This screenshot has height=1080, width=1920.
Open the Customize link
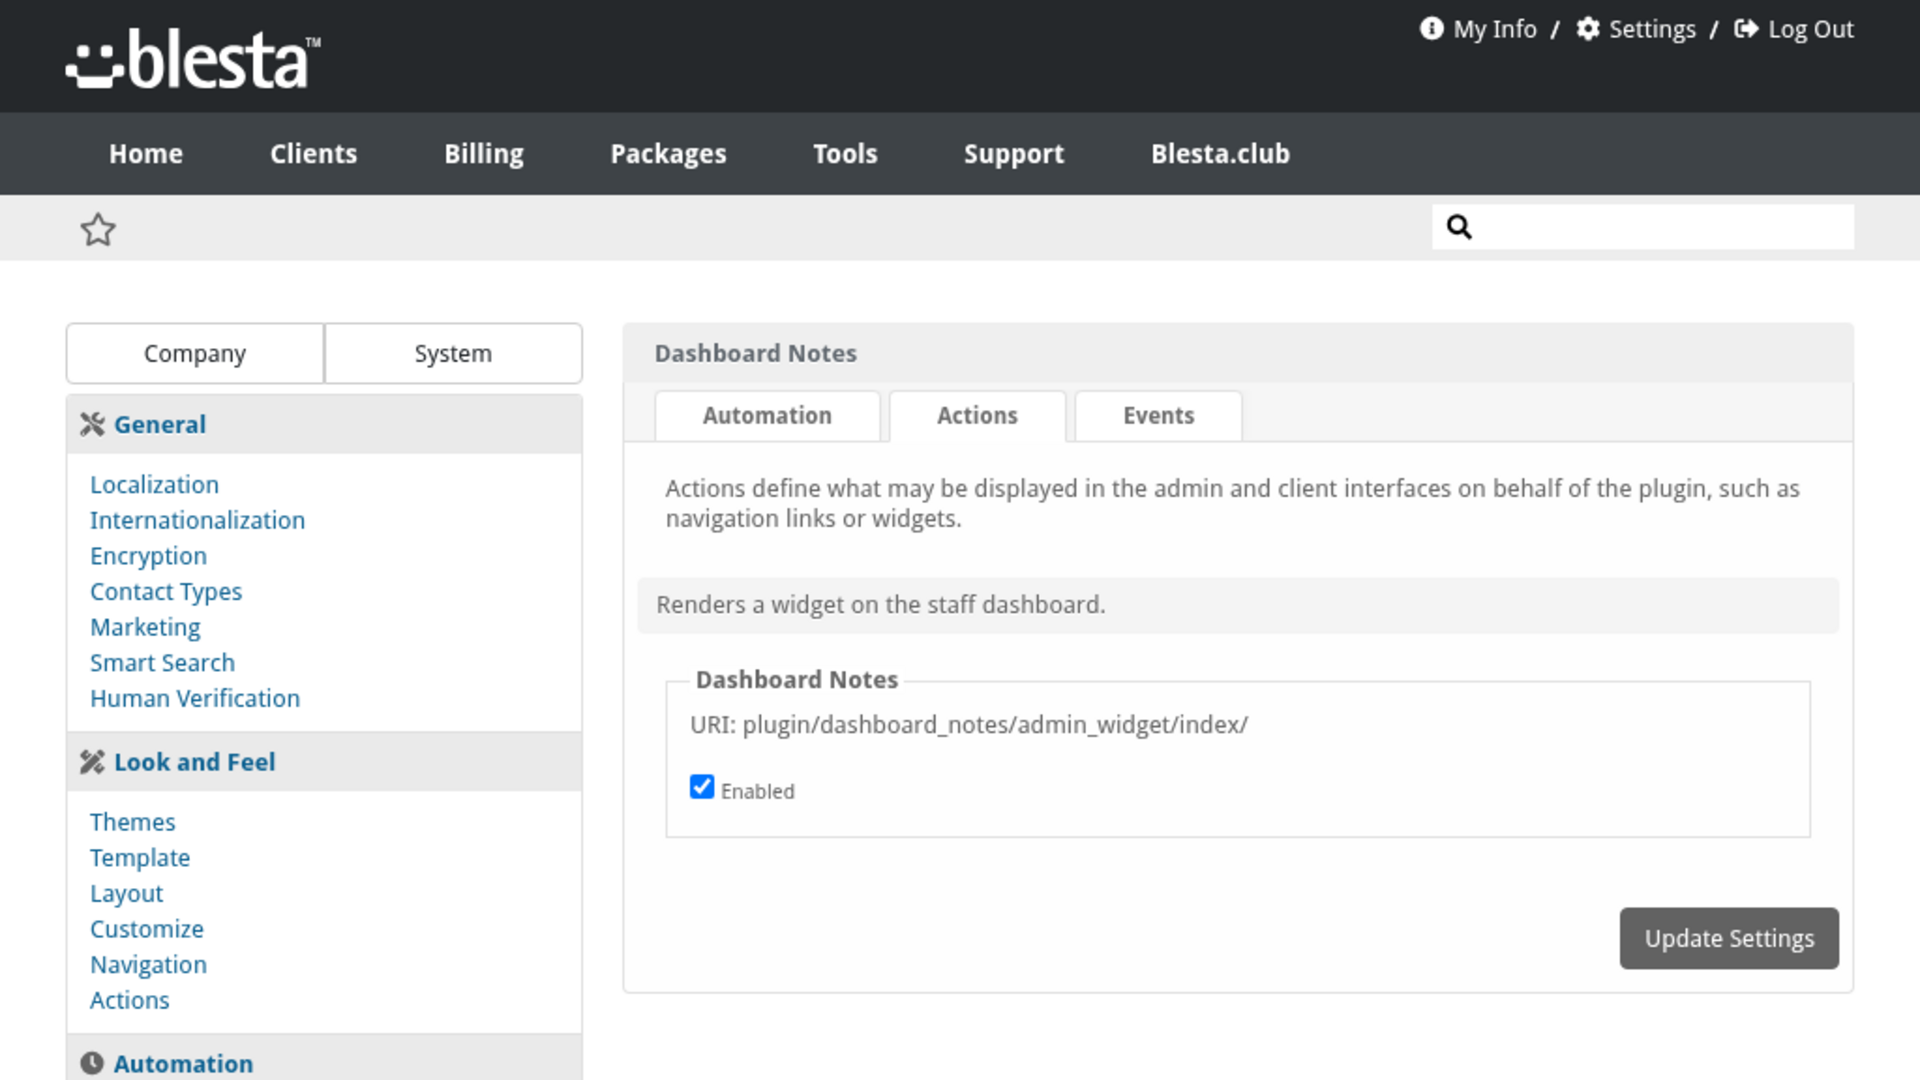(x=147, y=929)
